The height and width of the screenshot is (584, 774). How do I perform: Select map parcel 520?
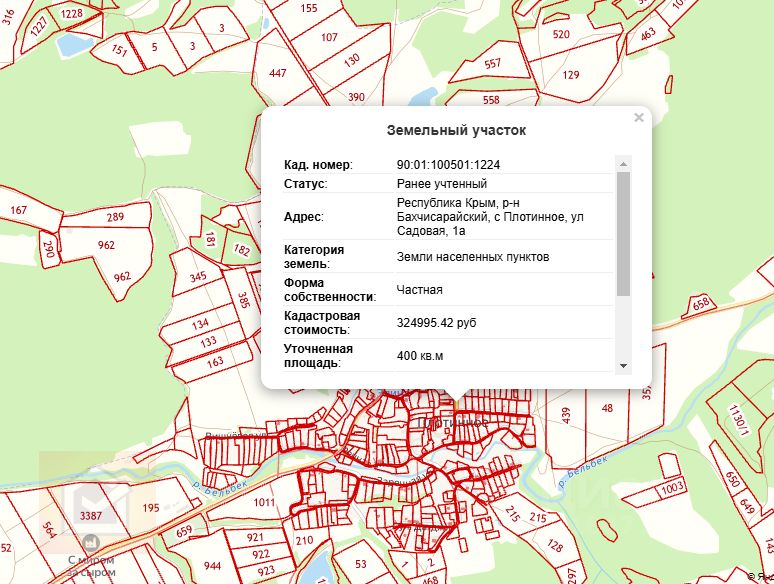[x=561, y=34]
